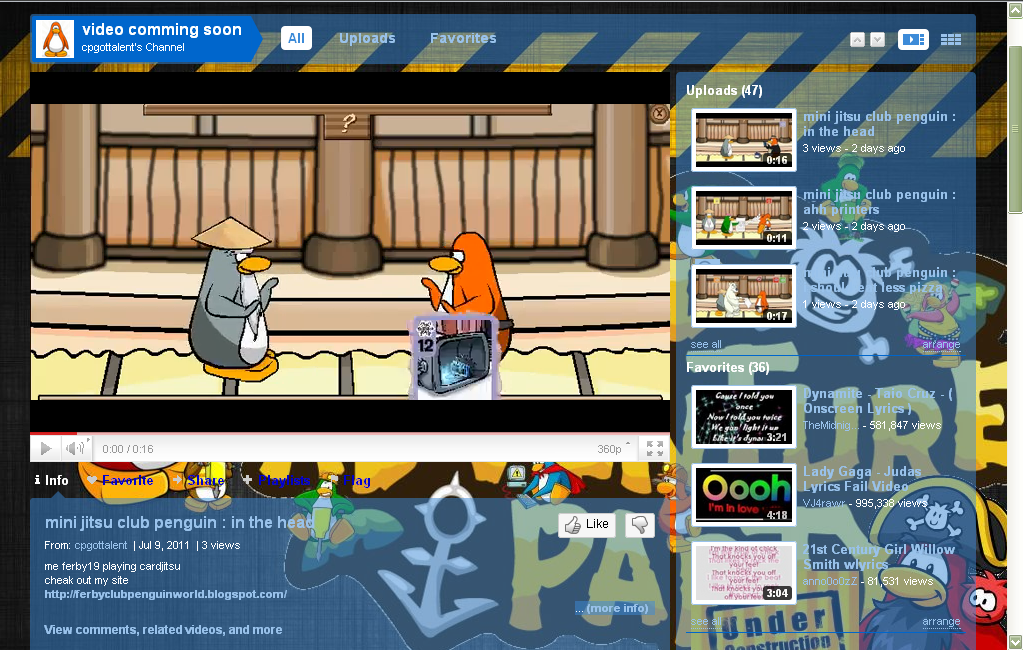This screenshot has width=1023, height=650.
Task: Click Favorite under the video
Action: pyautogui.click(x=120, y=480)
